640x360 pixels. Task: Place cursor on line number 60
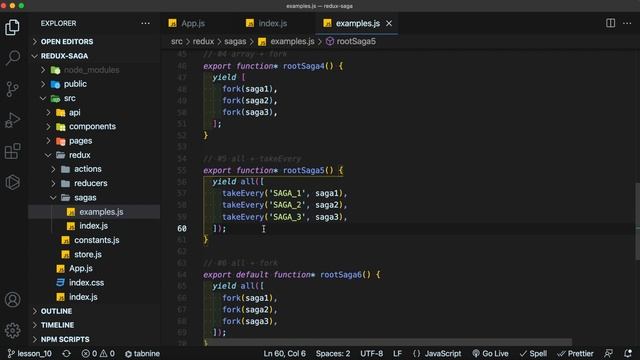(182, 229)
